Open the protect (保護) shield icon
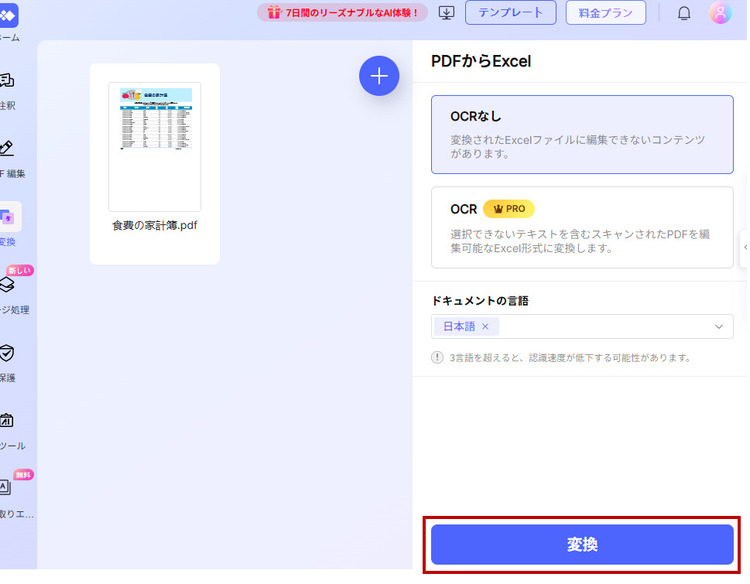750x584 pixels. [x=7, y=353]
